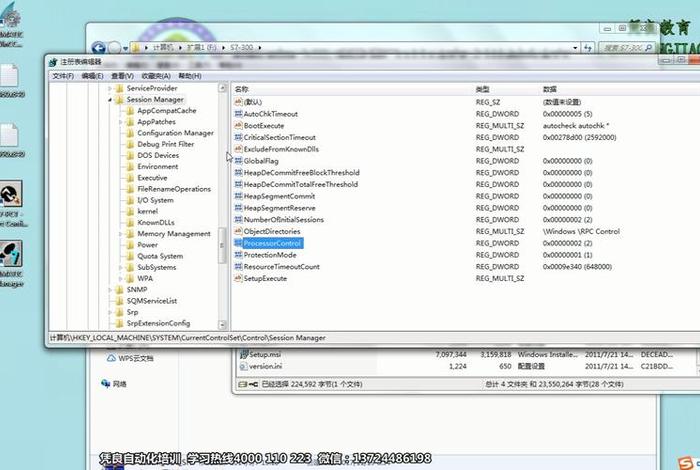The height and width of the screenshot is (470, 700).
Task: Select the ResourceTimeoutCount value
Action: point(281,266)
